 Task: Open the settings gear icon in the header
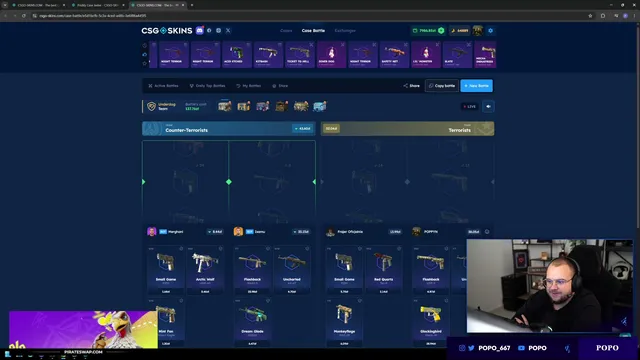(x=491, y=31)
